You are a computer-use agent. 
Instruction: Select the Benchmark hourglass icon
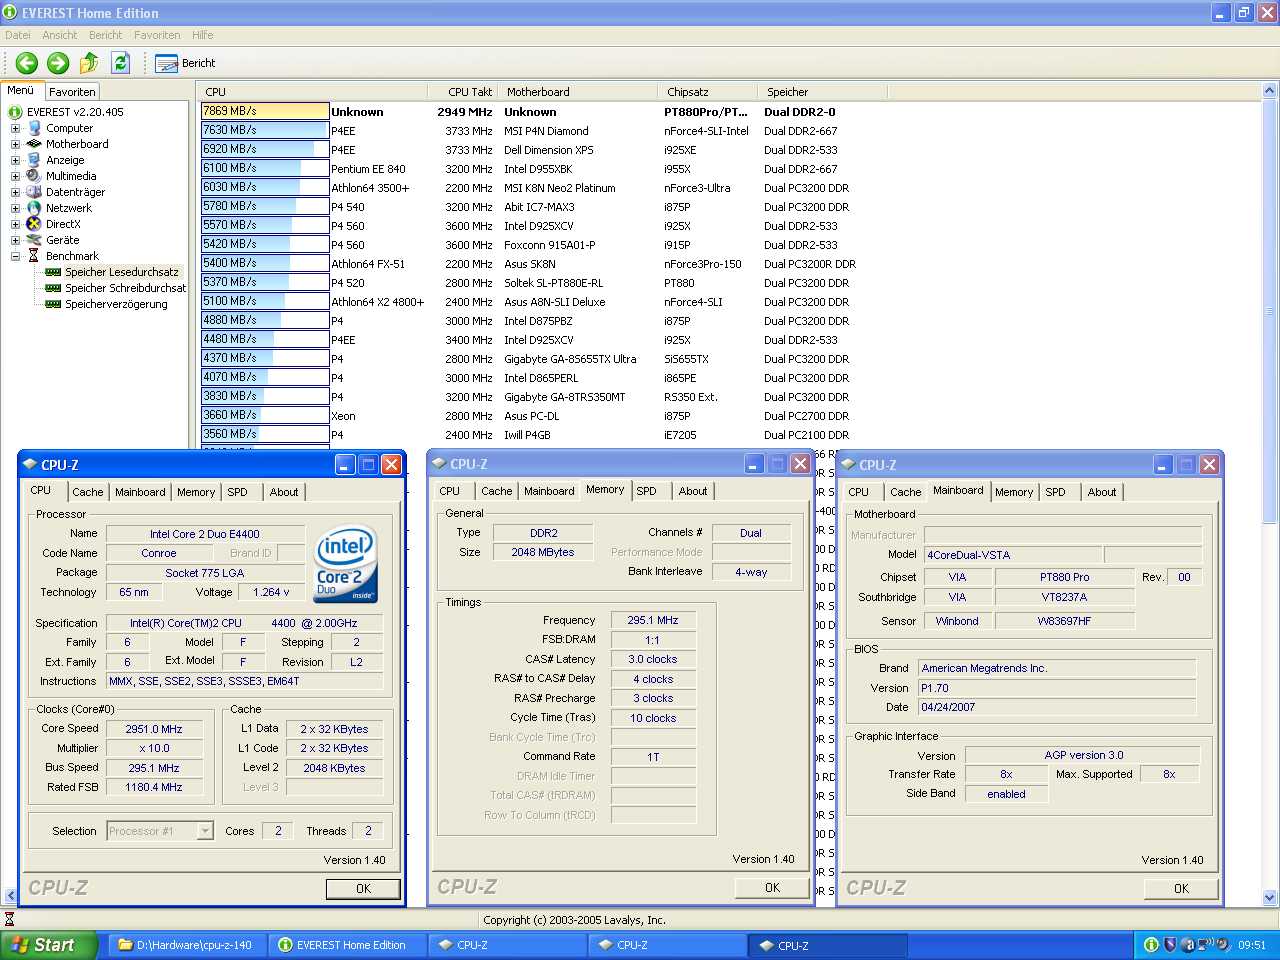34,256
